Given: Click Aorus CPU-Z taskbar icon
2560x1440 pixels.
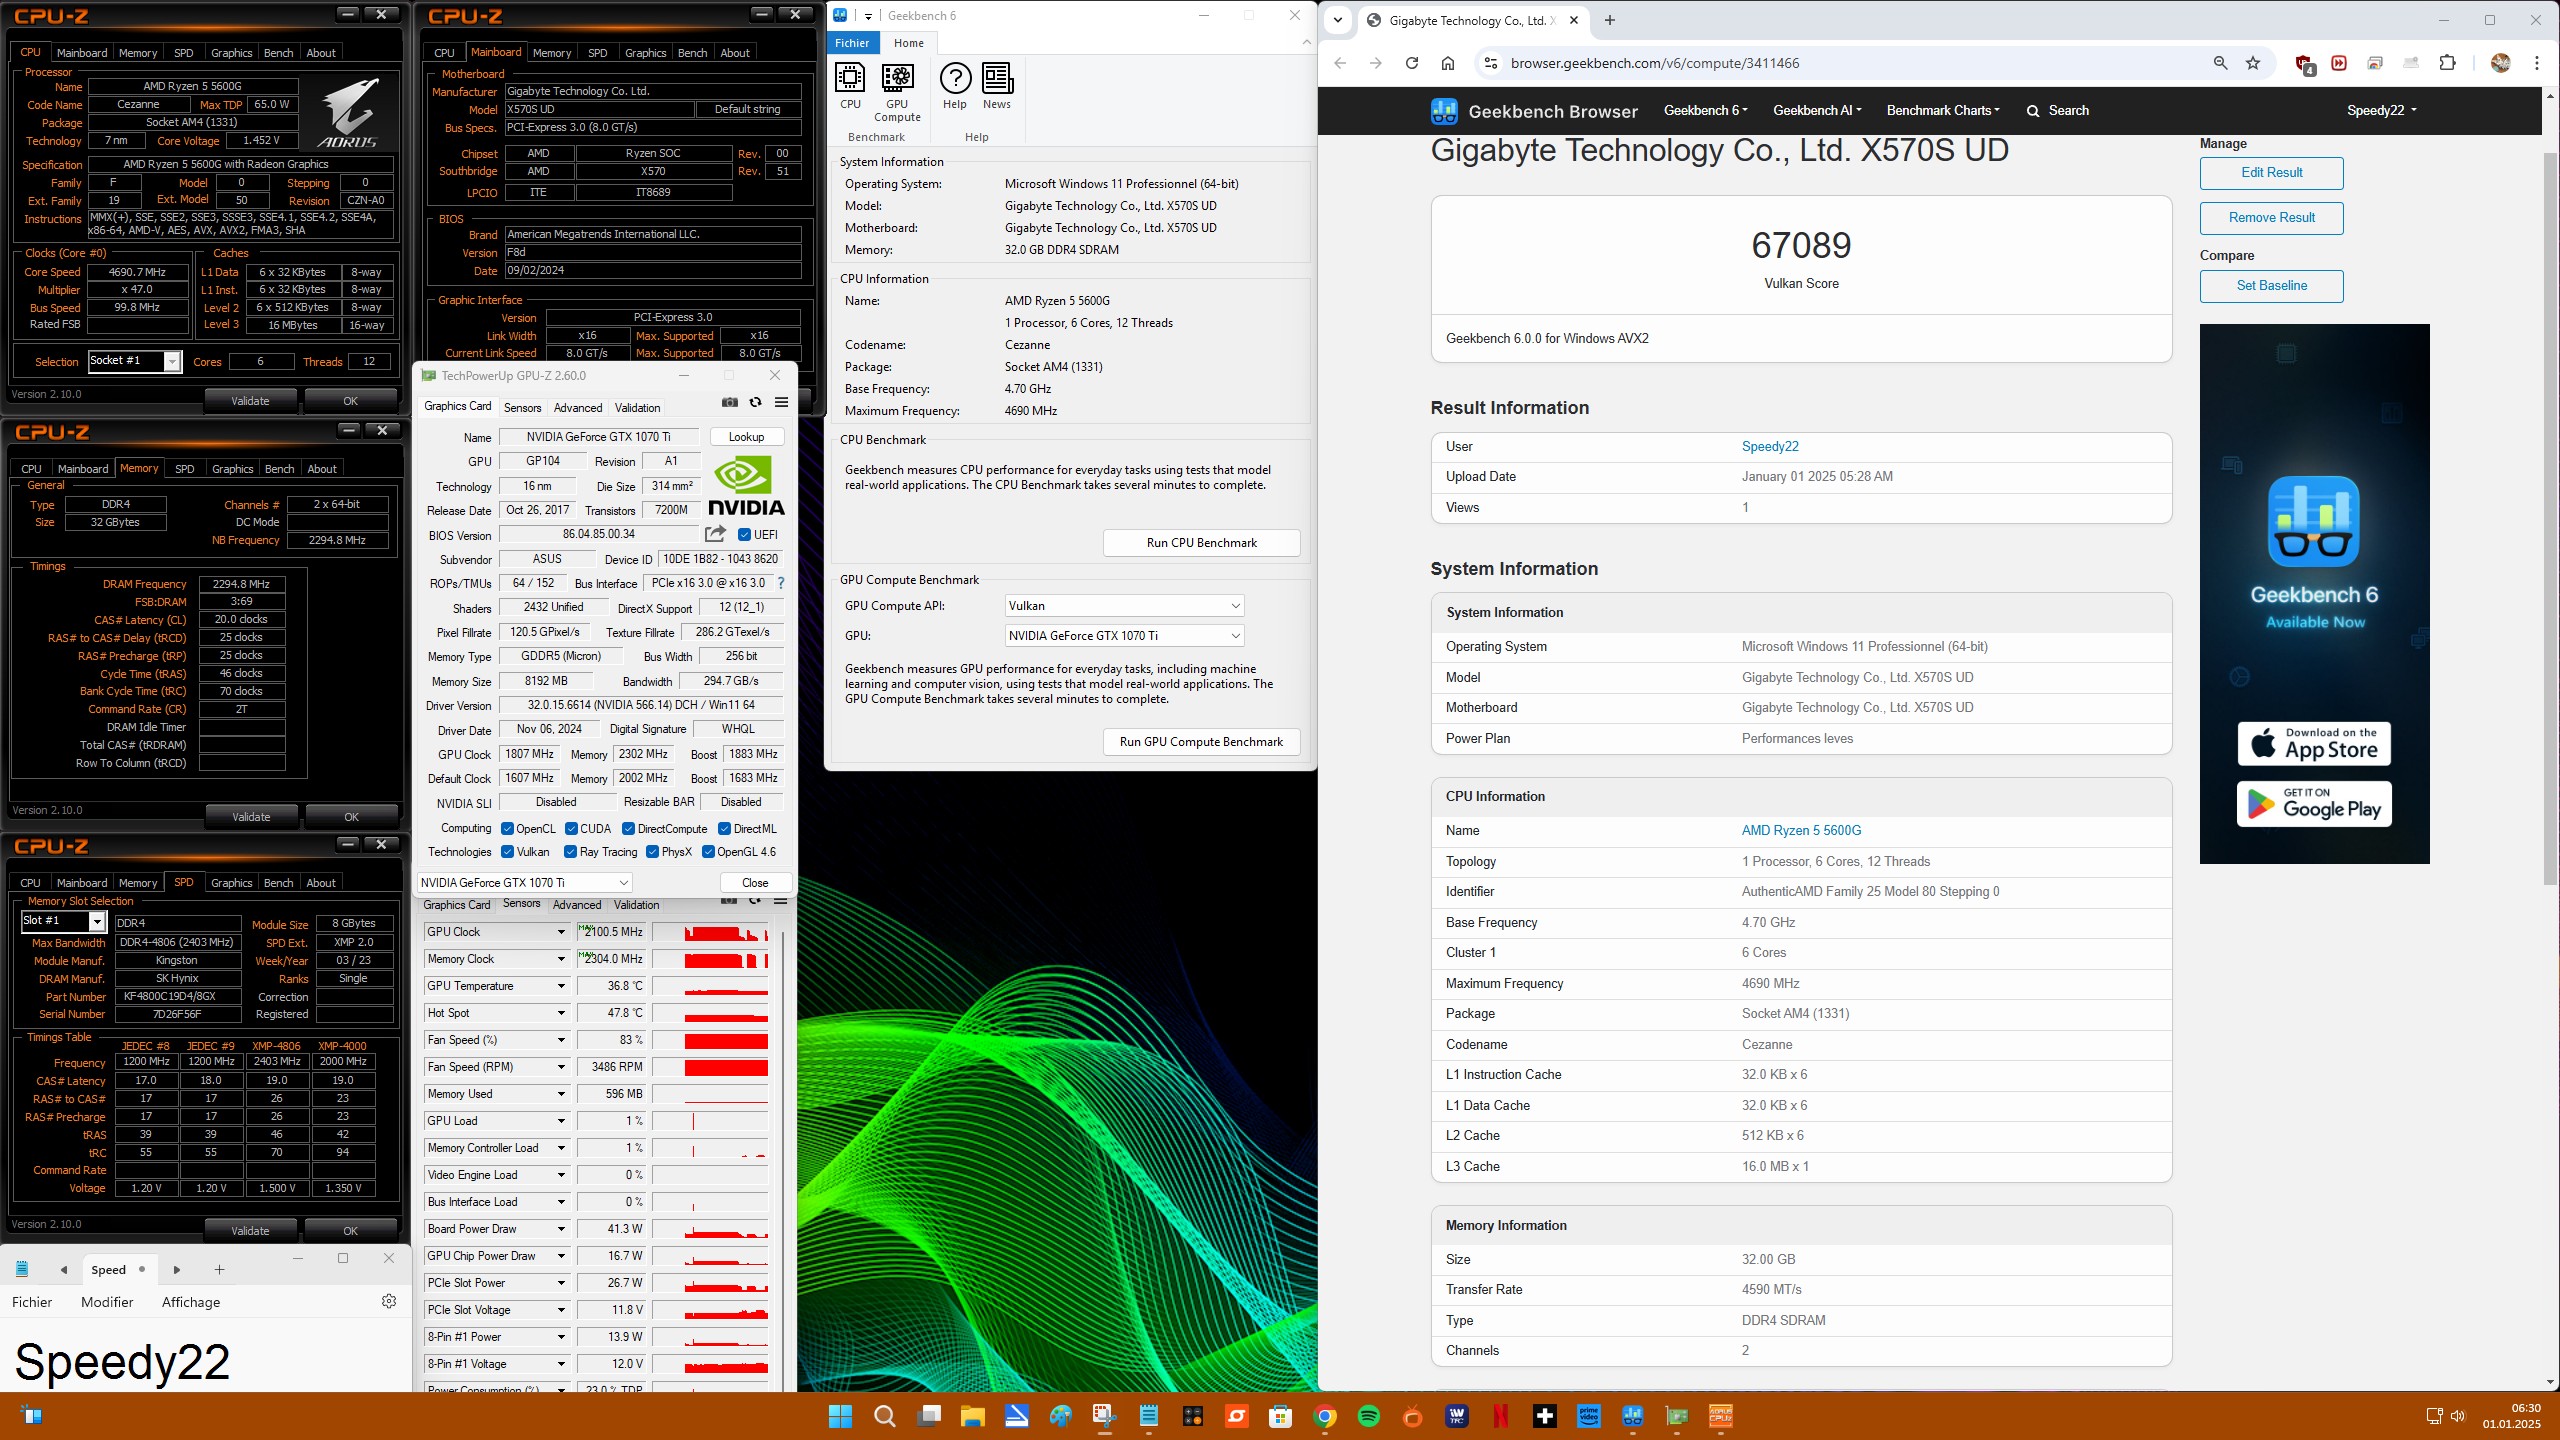Looking at the screenshot, I should [1721, 1416].
